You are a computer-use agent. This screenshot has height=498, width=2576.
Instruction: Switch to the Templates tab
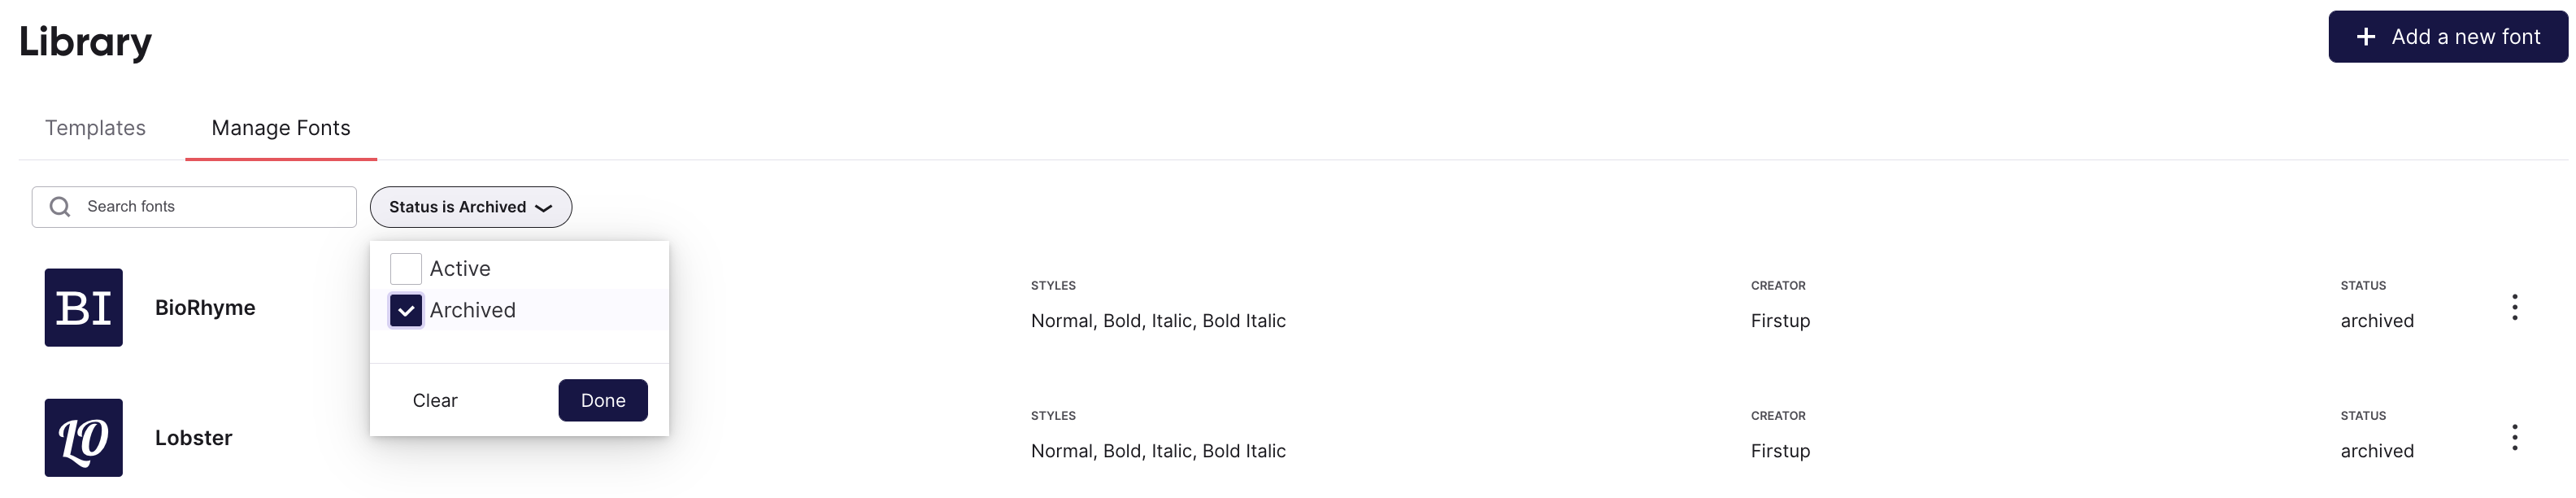[95, 128]
